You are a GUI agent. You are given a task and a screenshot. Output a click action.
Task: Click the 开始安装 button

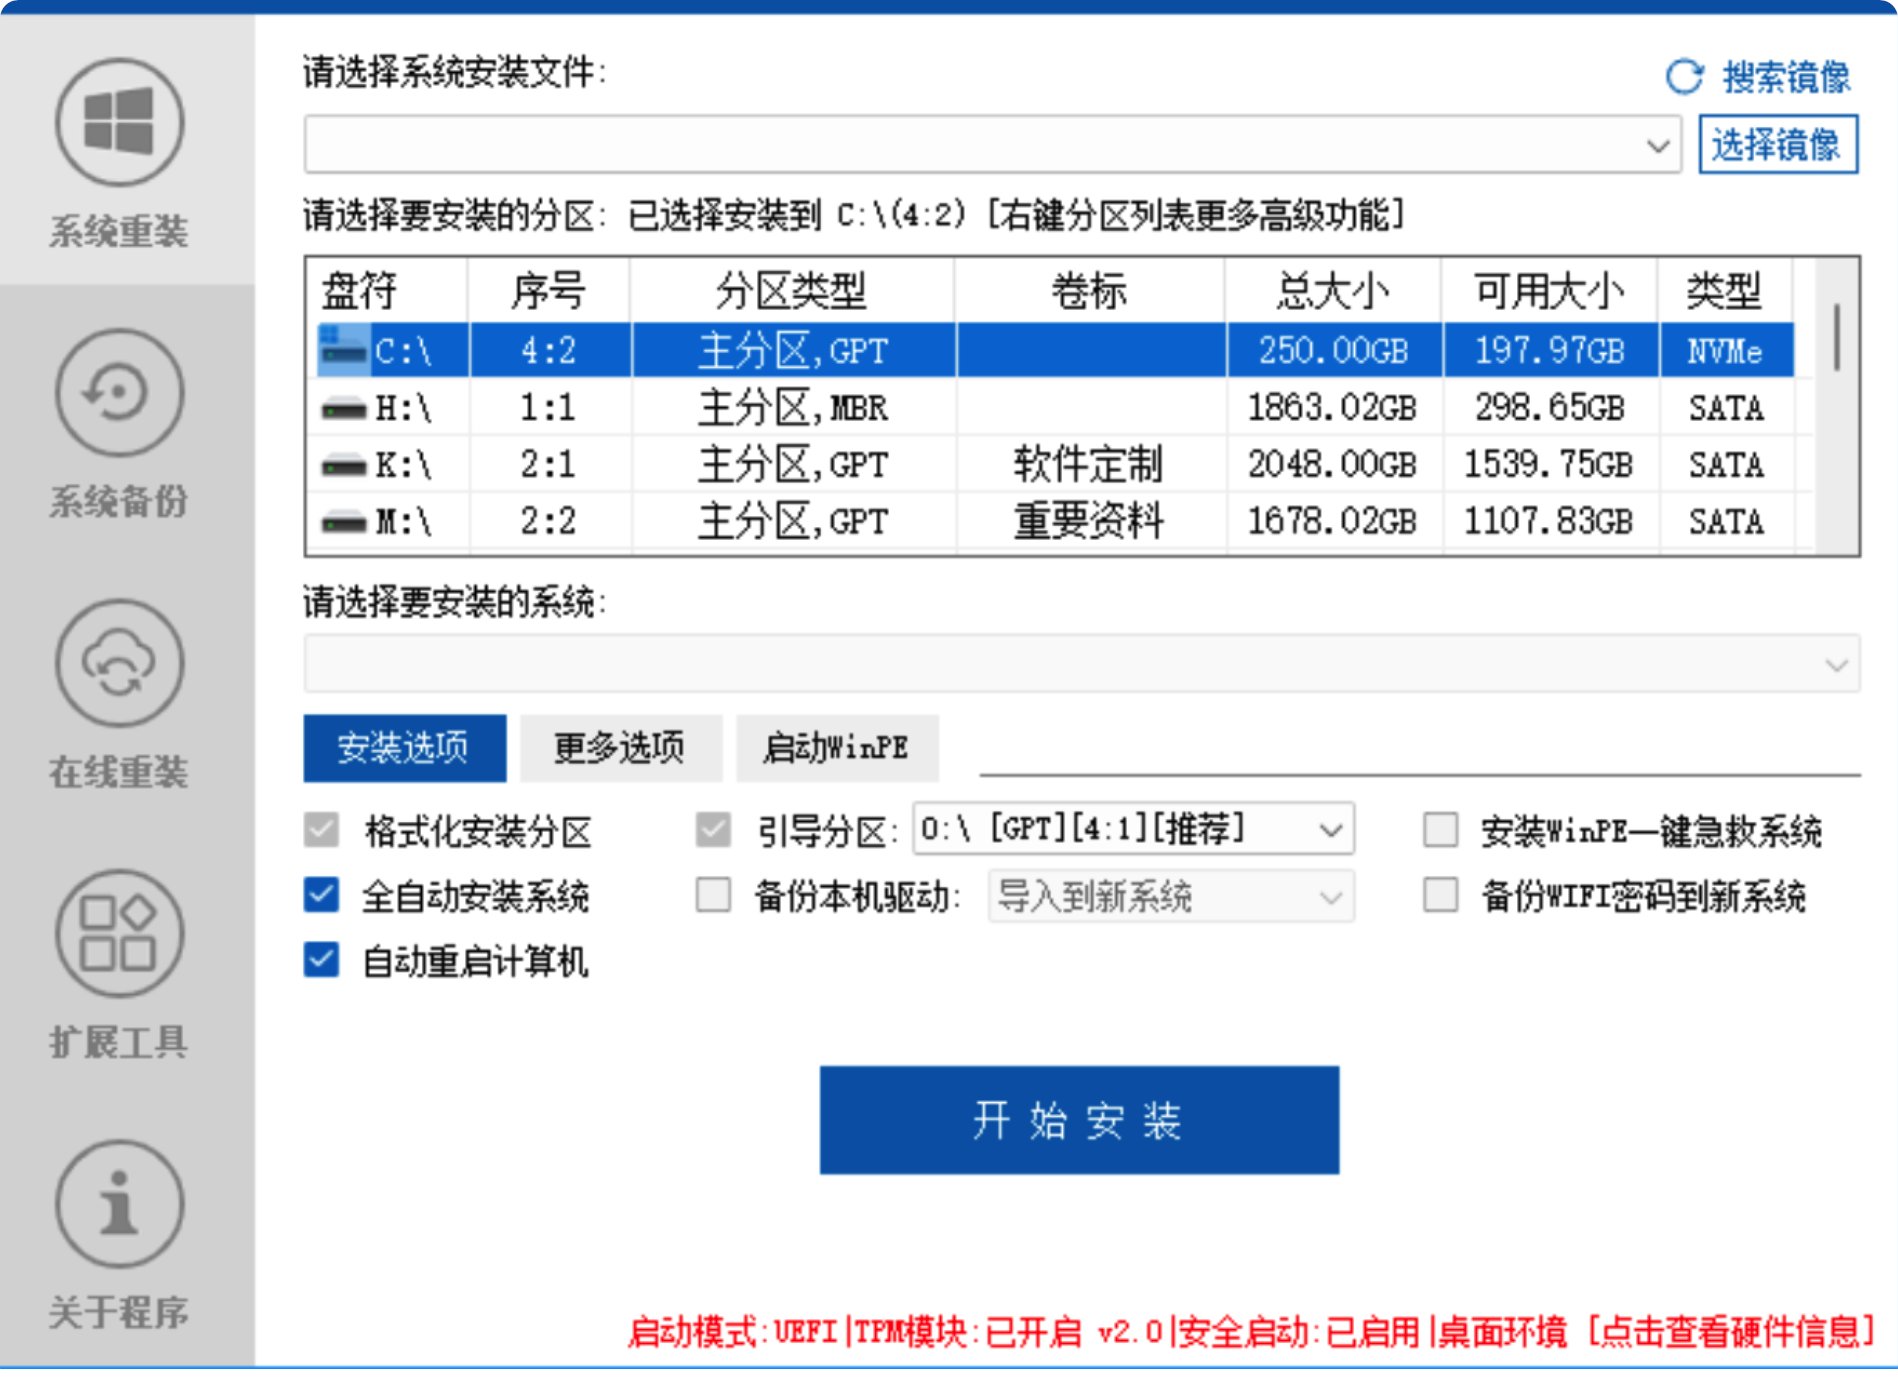point(1079,1120)
